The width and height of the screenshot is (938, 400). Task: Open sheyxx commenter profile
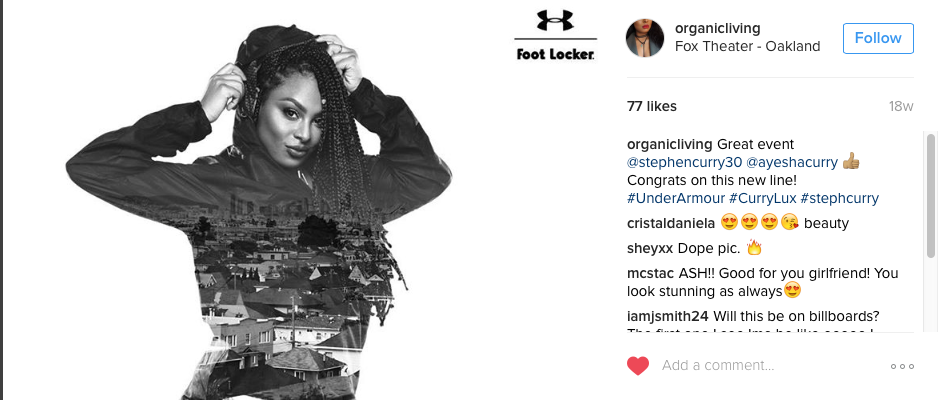click(x=650, y=248)
